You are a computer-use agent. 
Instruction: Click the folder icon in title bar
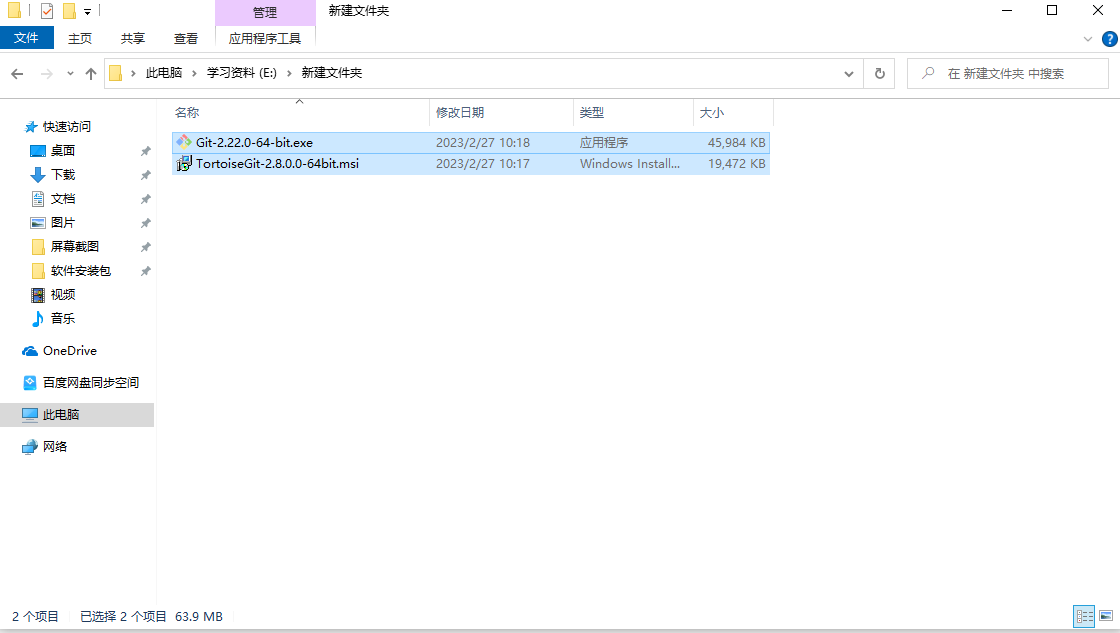tap(14, 11)
